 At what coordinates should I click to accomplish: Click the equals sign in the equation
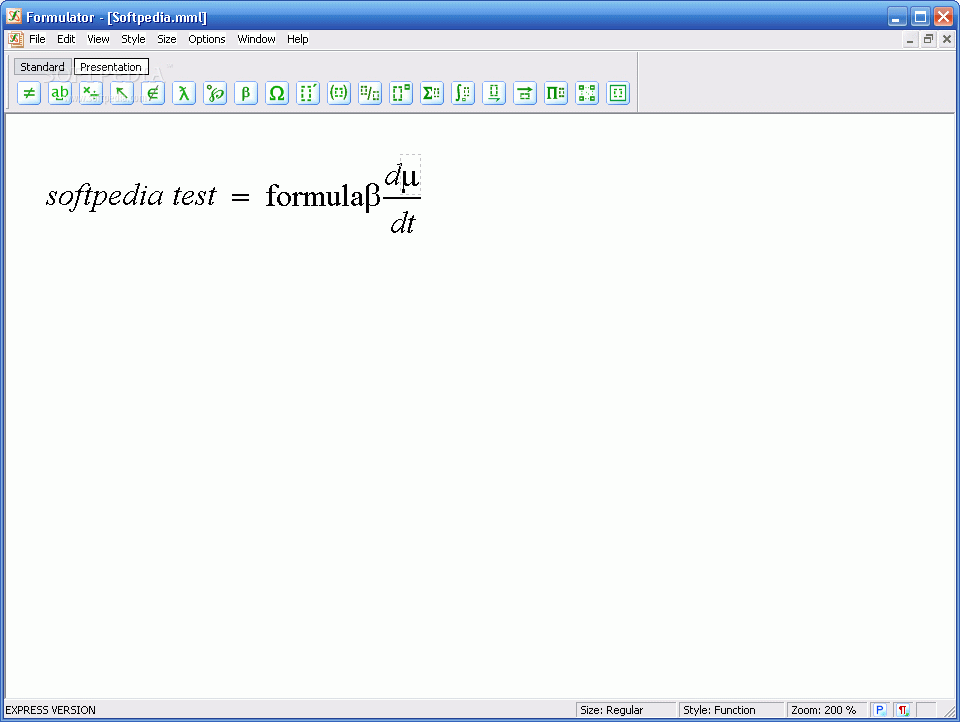tap(241, 198)
